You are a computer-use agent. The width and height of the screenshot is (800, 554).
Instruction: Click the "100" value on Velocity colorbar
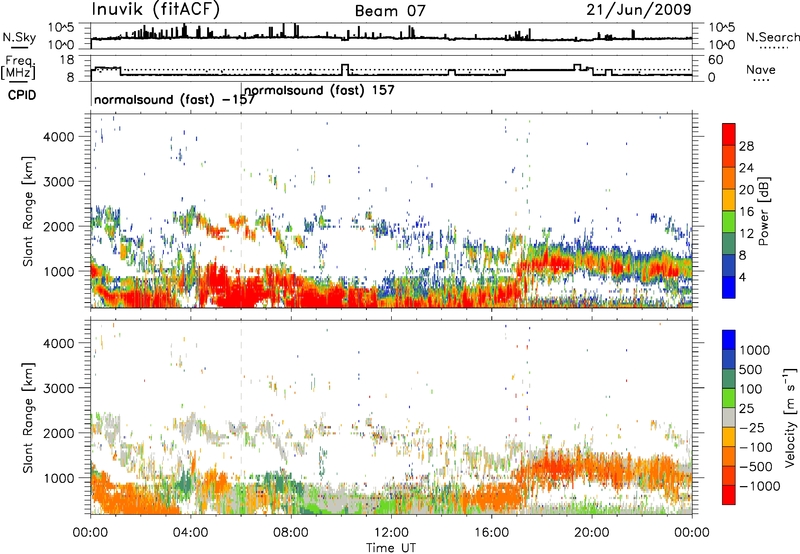[x=751, y=389]
